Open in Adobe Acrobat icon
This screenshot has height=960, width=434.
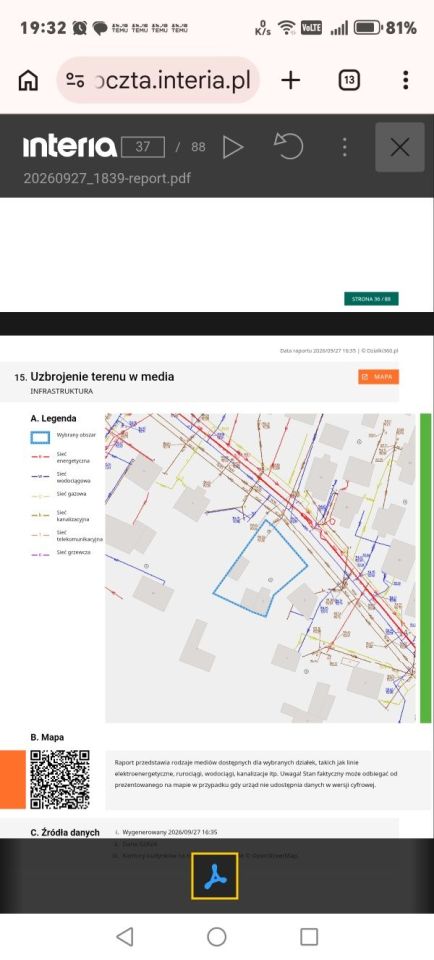(215, 876)
